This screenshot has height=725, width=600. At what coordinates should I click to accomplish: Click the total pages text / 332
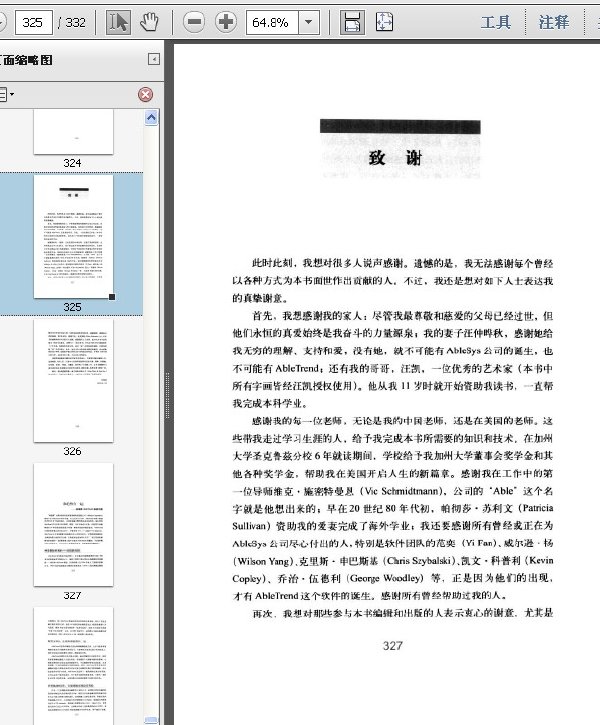tap(72, 22)
